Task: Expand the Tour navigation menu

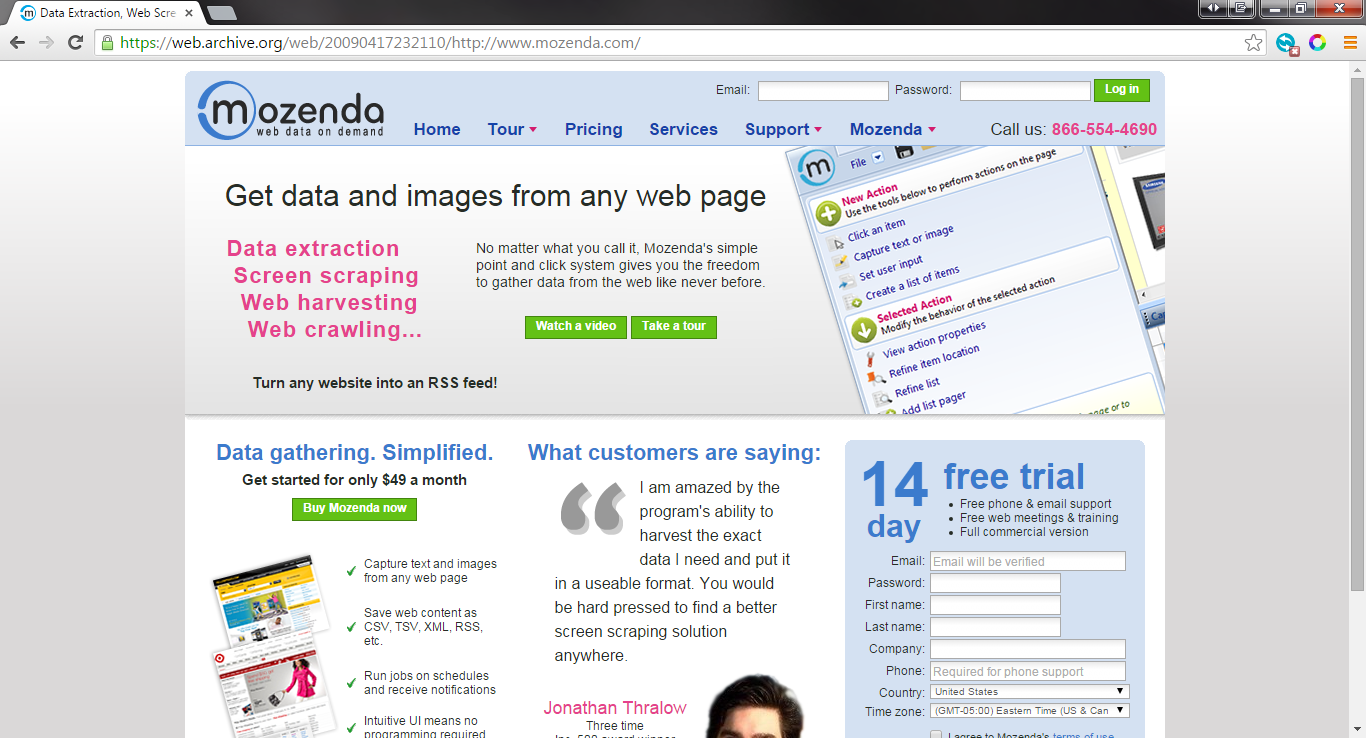Action: pos(512,129)
